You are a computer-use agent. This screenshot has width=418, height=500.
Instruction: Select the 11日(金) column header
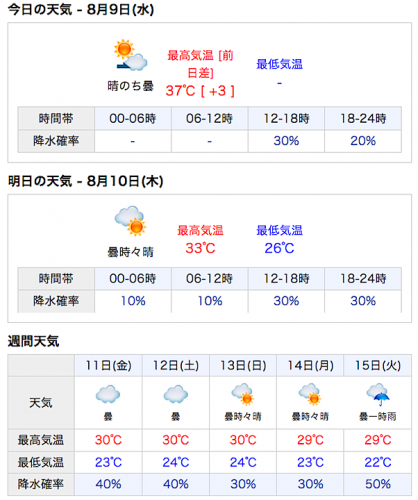(x=108, y=366)
